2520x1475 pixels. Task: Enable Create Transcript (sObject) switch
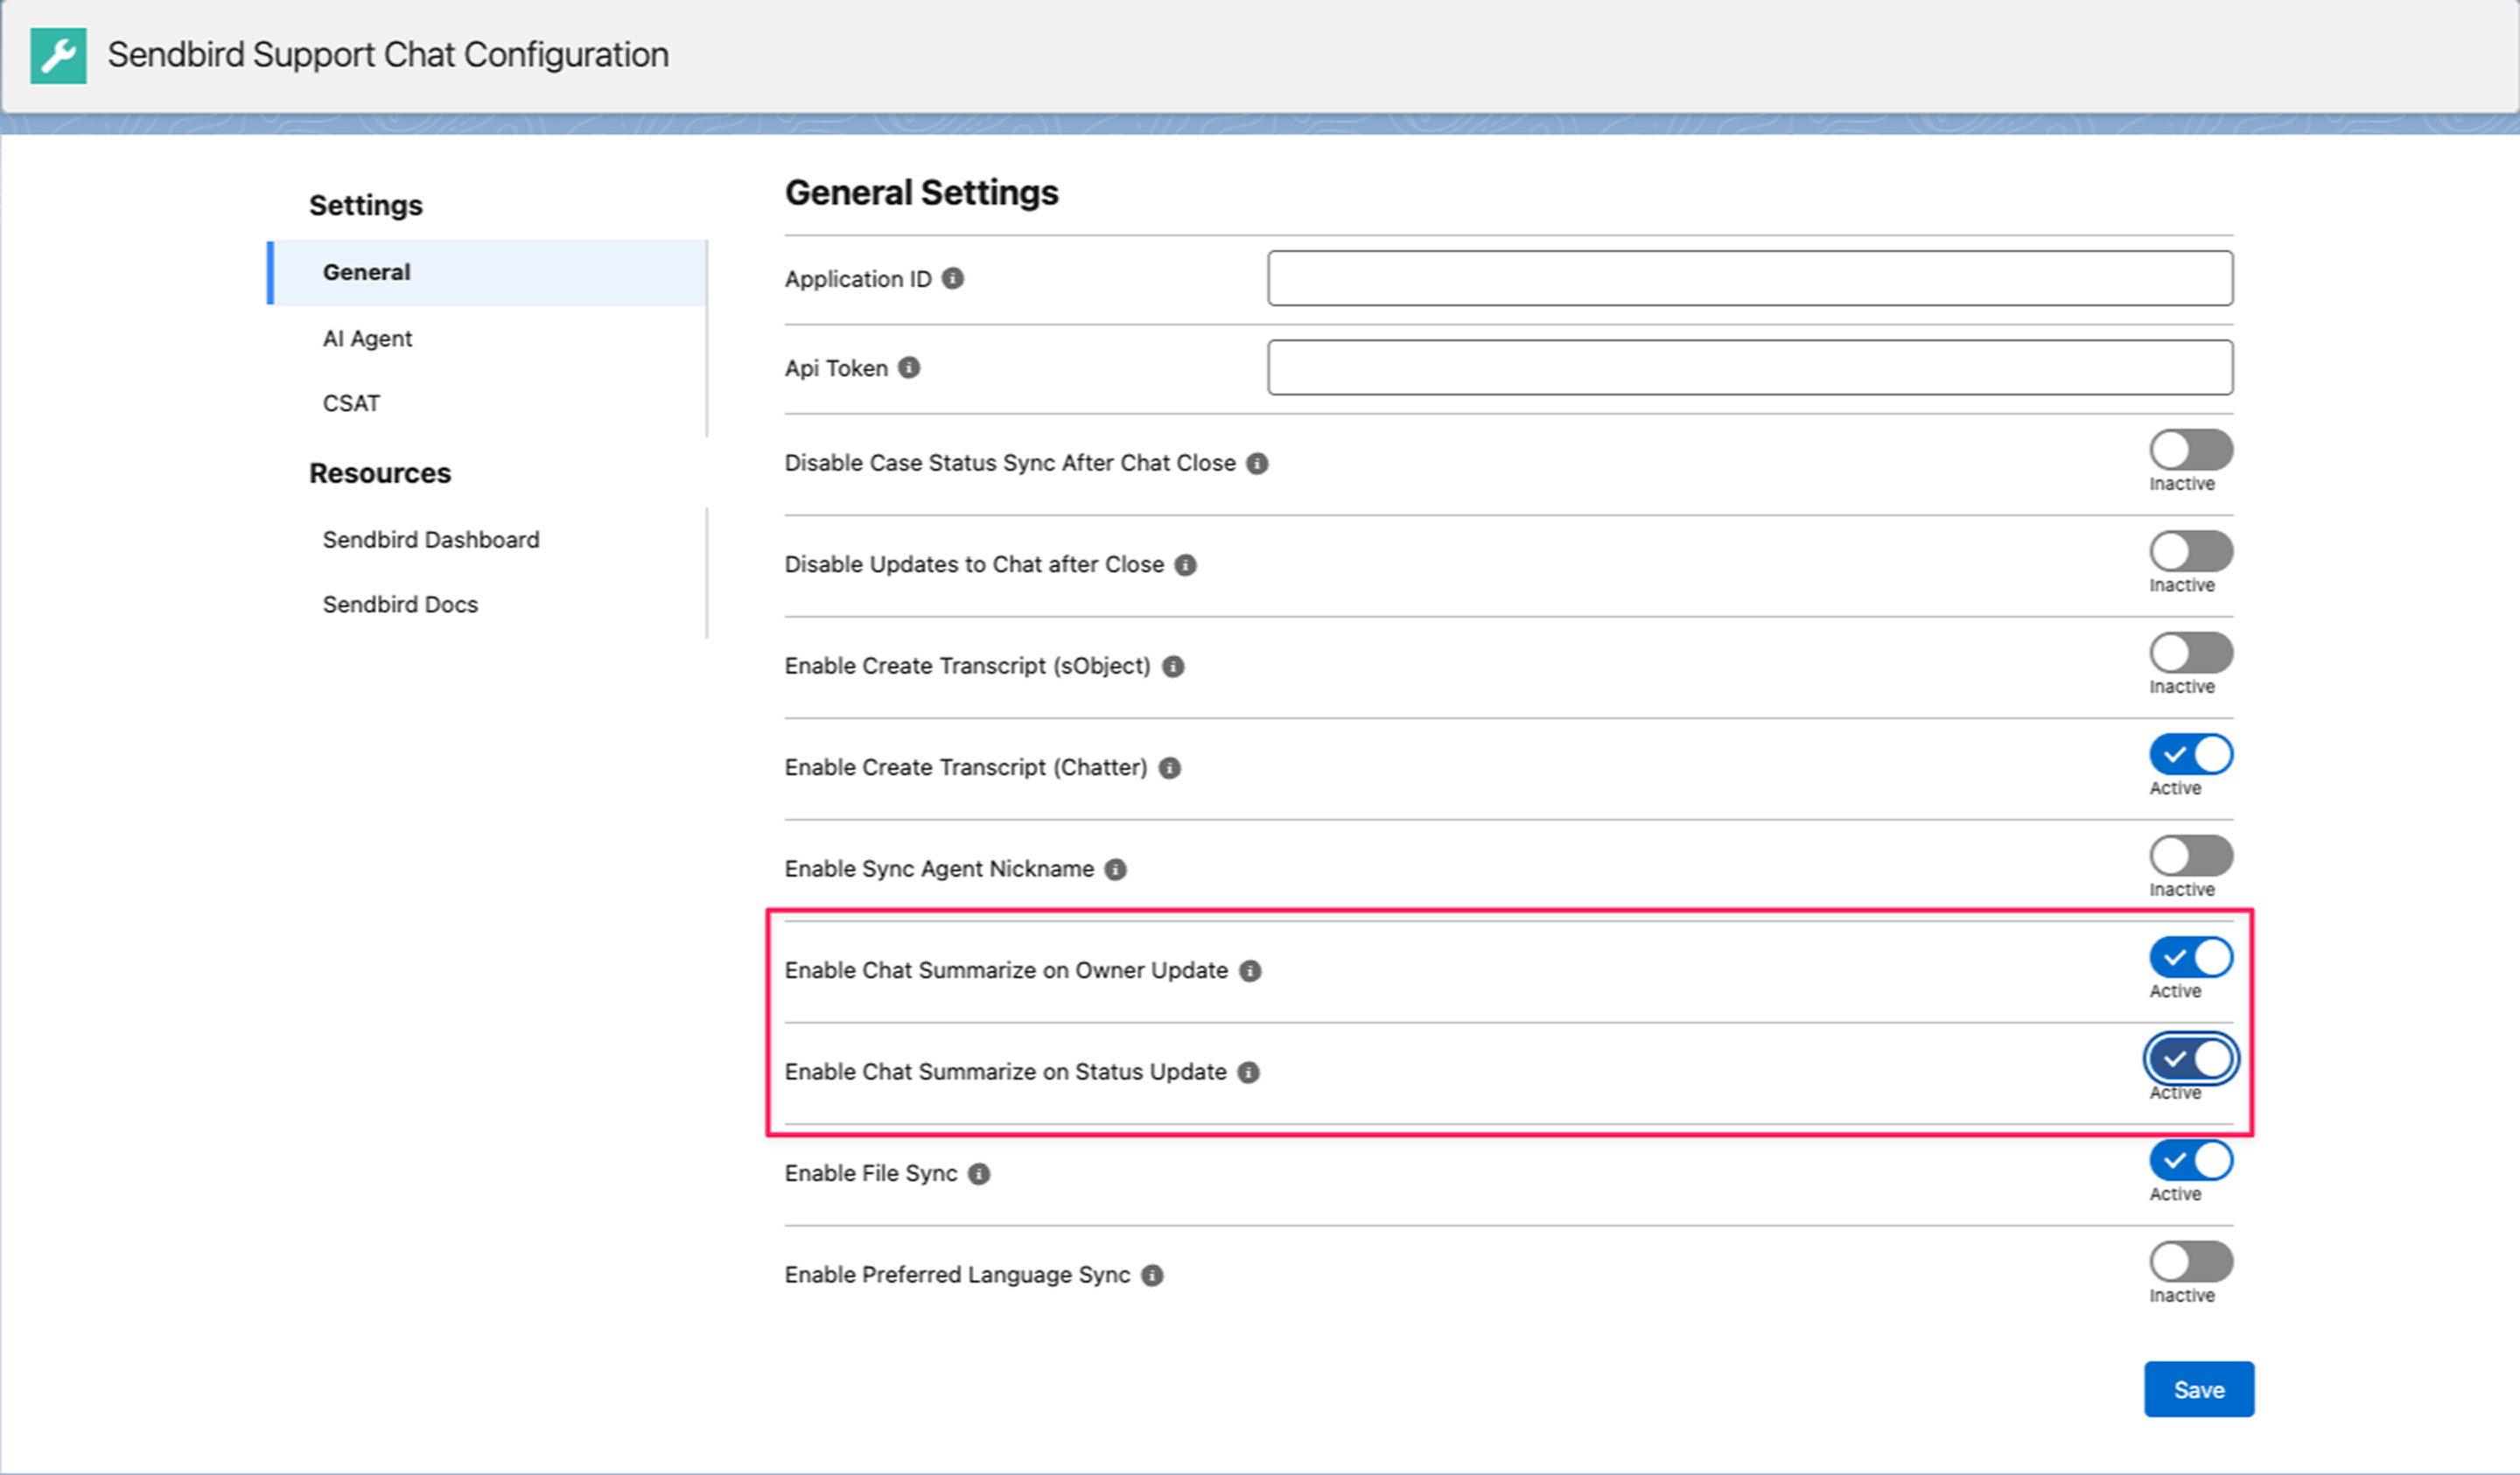coord(2191,653)
